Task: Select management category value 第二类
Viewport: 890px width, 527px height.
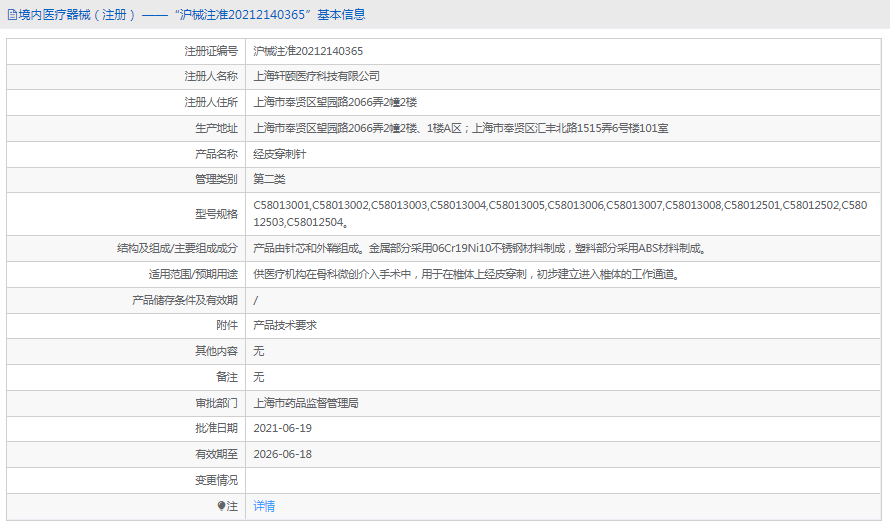Action: click(269, 179)
